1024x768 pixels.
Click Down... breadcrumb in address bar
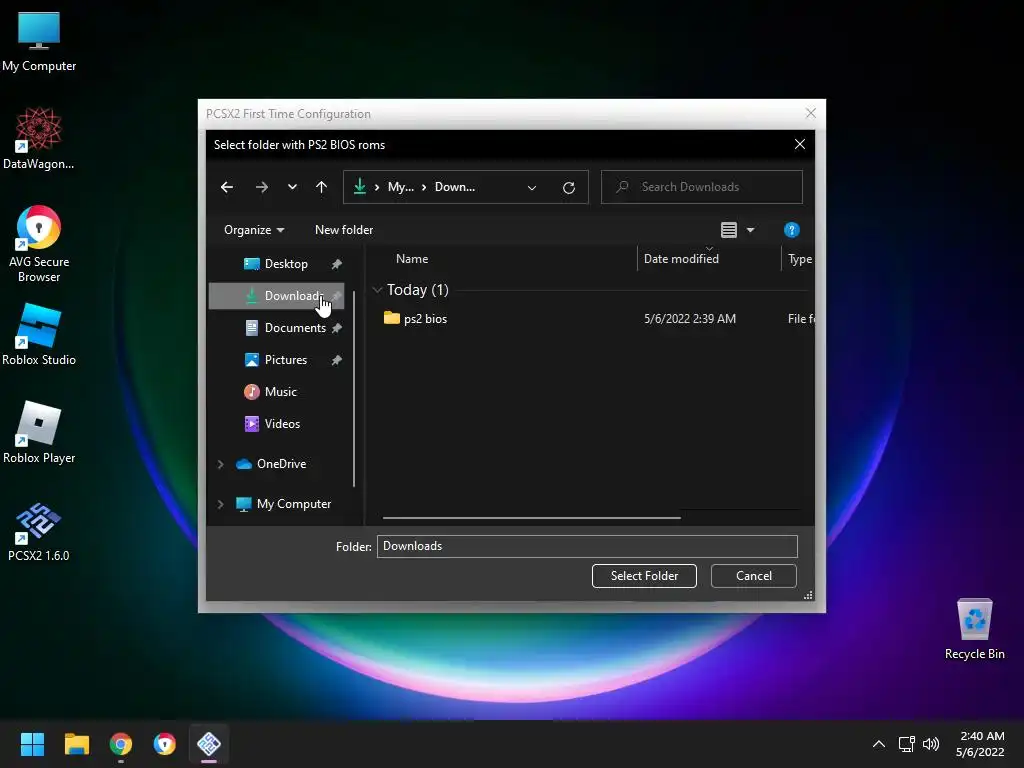455,187
